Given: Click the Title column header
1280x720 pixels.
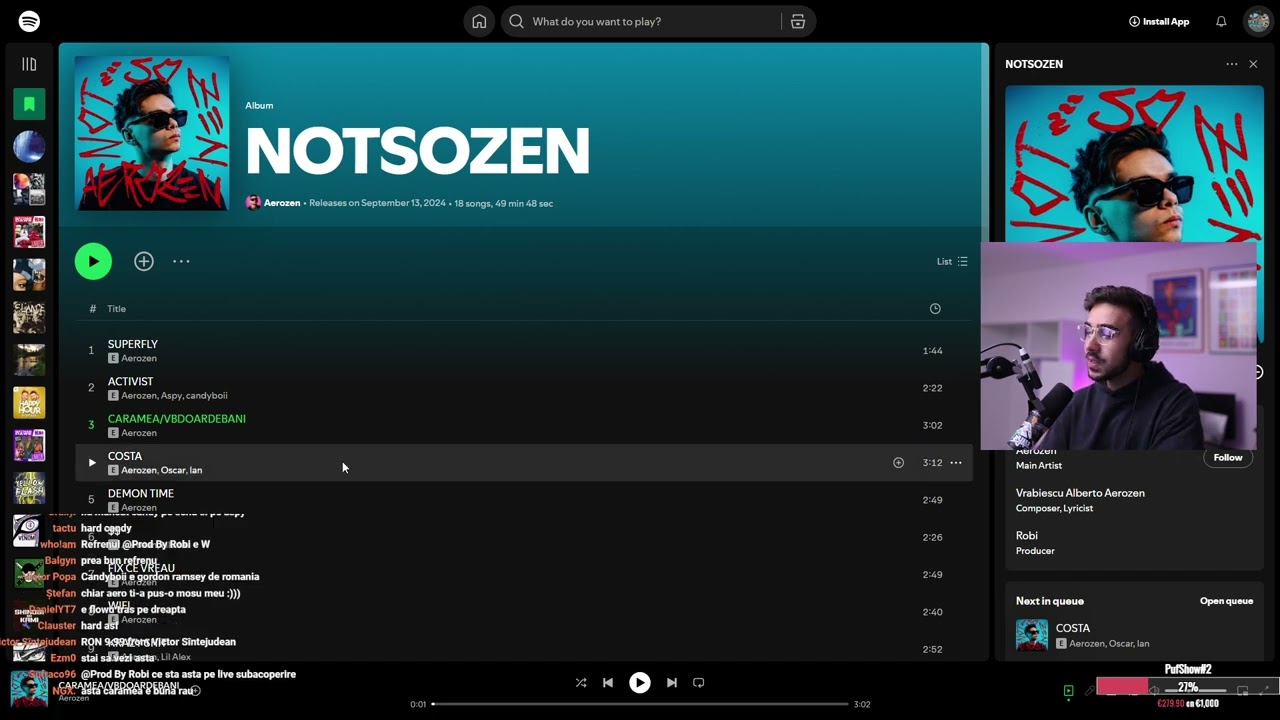Looking at the screenshot, I should click(x=117, y=309).
